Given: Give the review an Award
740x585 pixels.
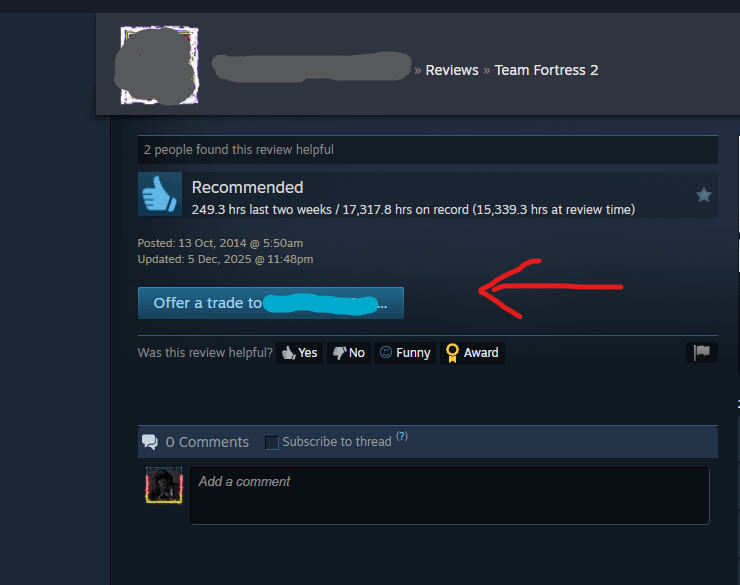Looking at the screenshot, I should [472, 353].
